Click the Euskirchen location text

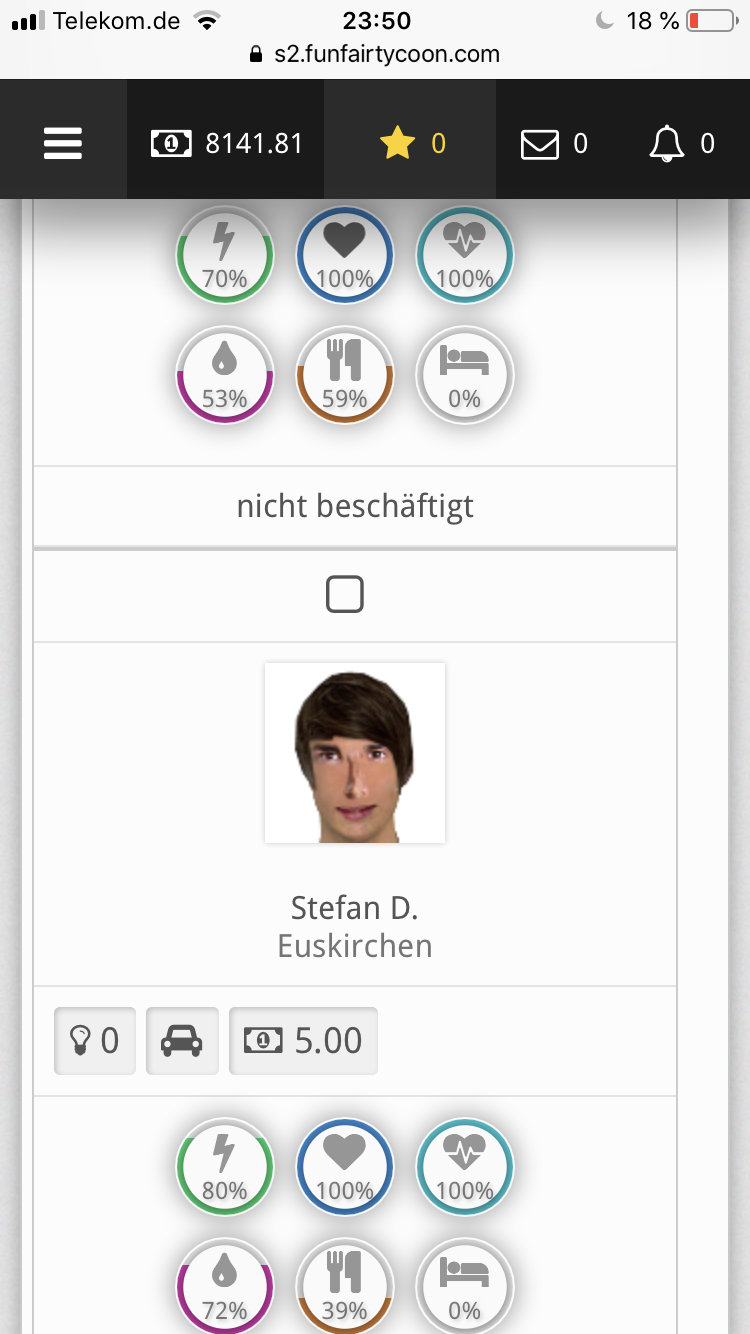click(355, 946)
